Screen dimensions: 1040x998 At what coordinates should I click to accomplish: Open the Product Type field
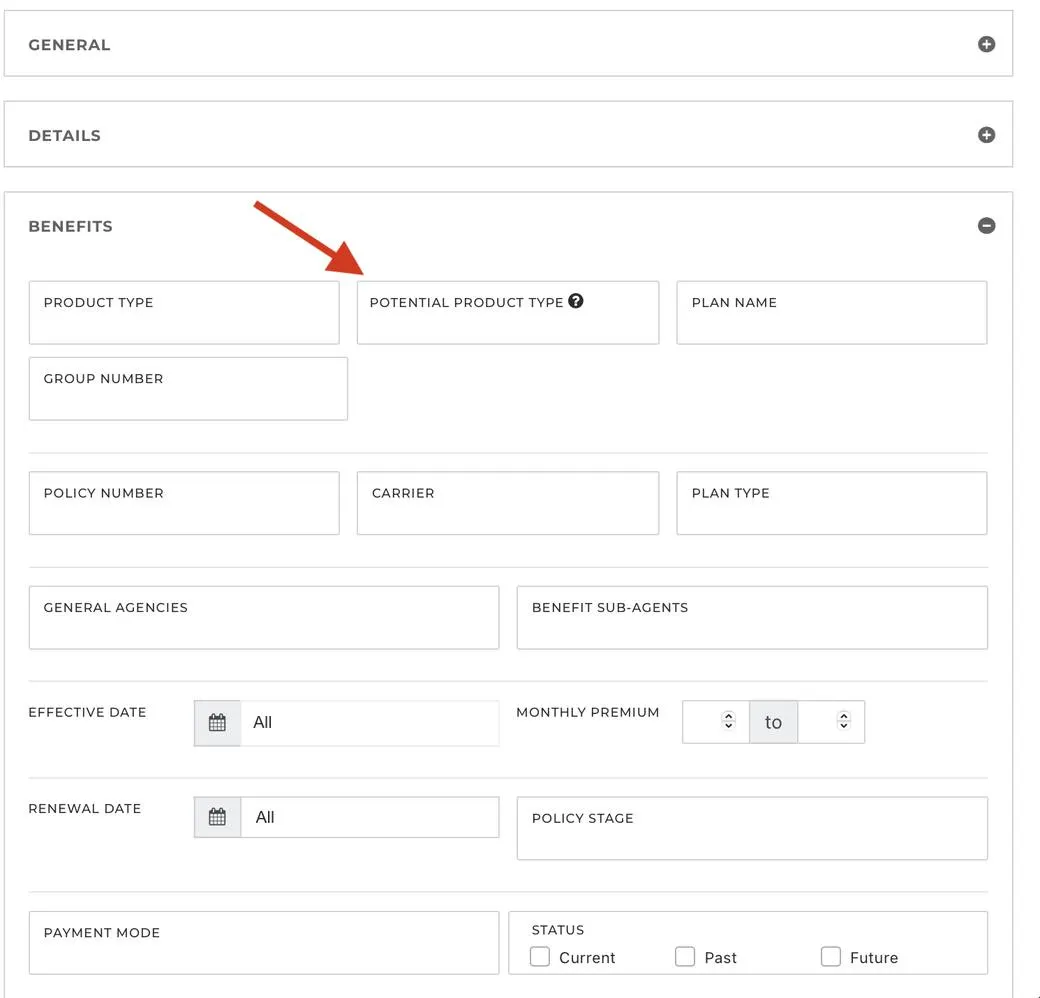click(184, 312)
